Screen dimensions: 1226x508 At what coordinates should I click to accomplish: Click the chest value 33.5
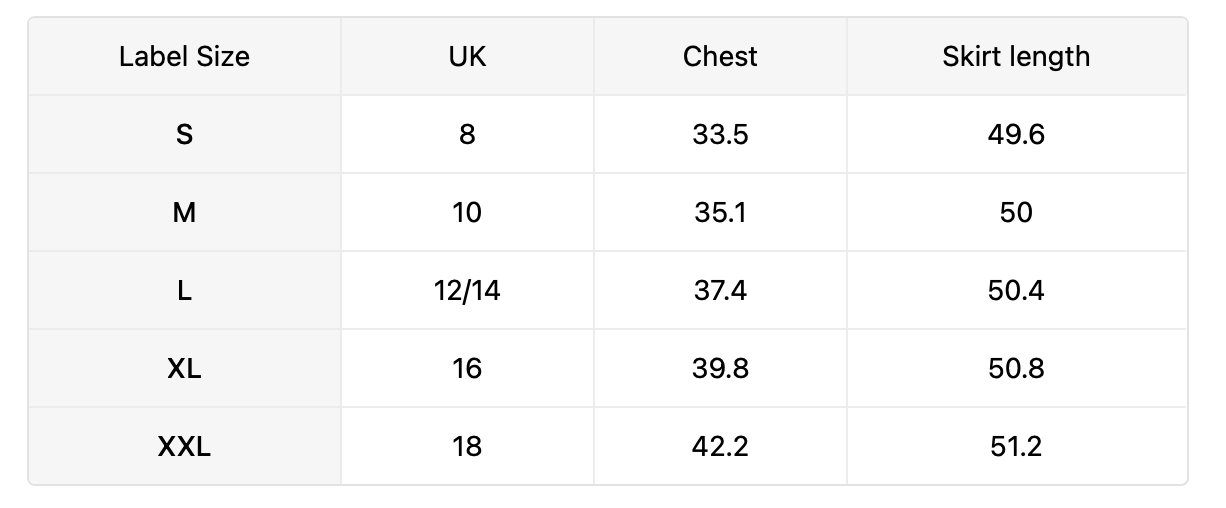(720, 134)
